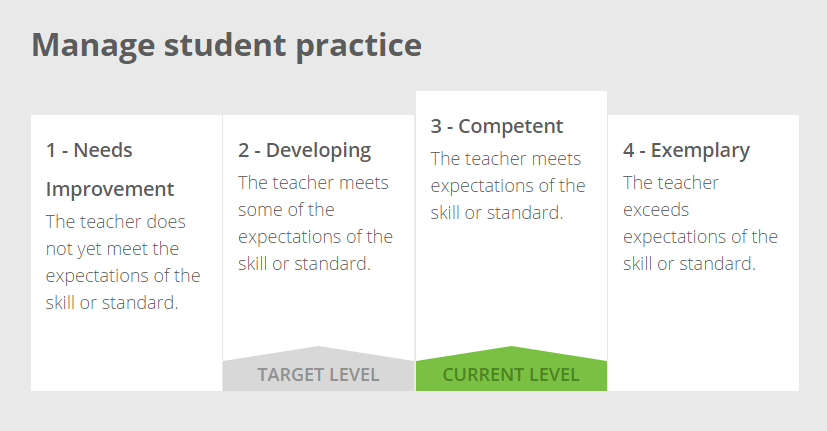Click the word 'Improvement' in first card
The width and height of the screenshot is (827, 431).
(110, 189)
